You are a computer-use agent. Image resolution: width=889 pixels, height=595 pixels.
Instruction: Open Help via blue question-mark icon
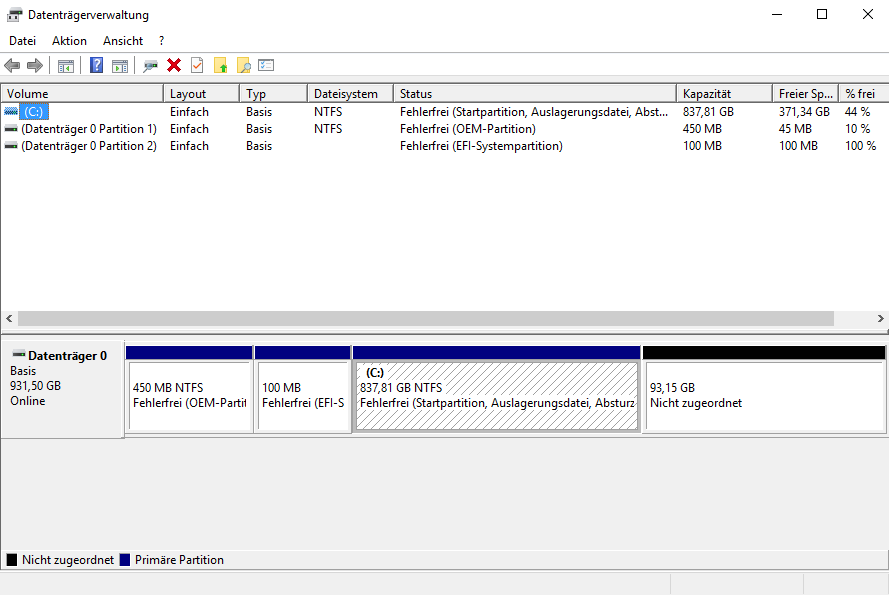(x=96, y=65)
